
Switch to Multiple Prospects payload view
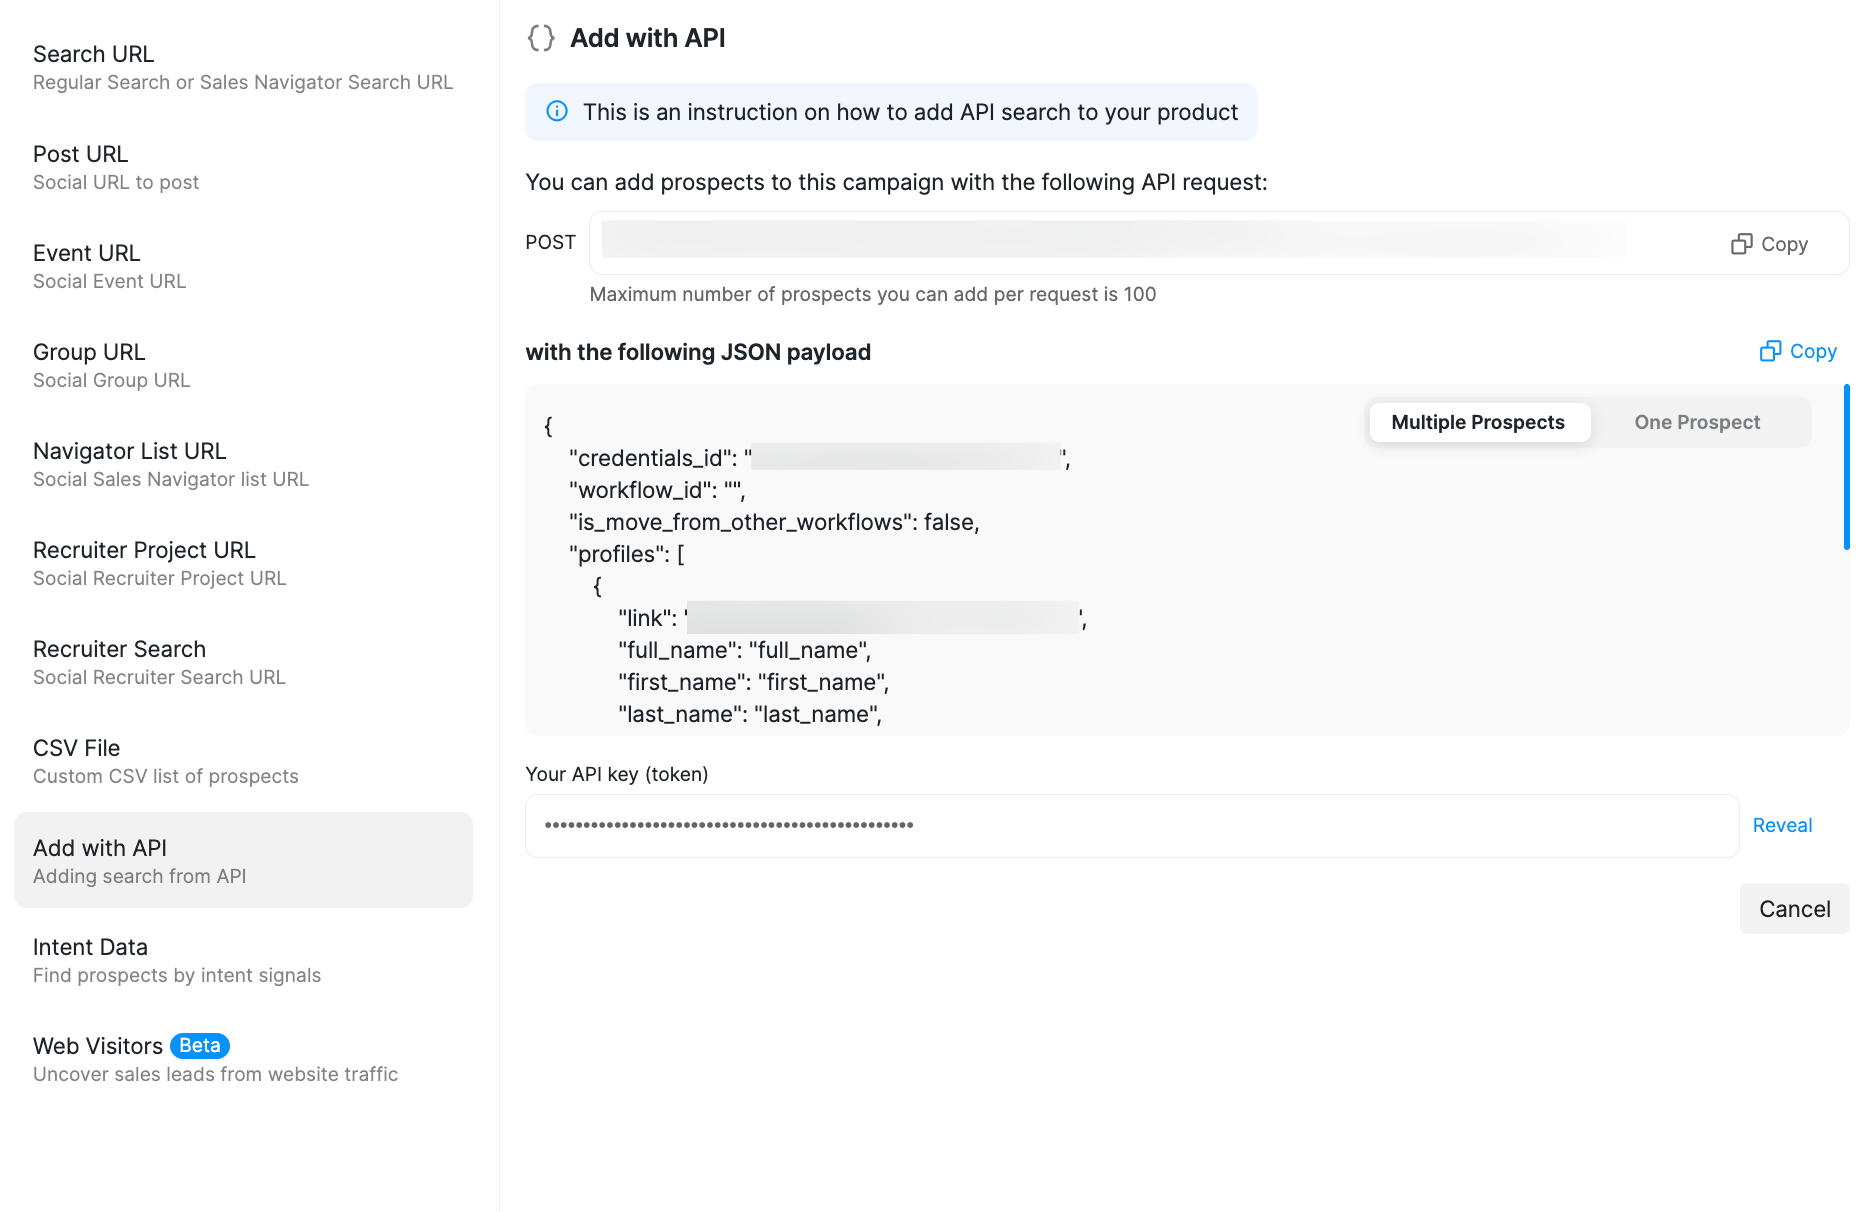tap(1478, 422)
